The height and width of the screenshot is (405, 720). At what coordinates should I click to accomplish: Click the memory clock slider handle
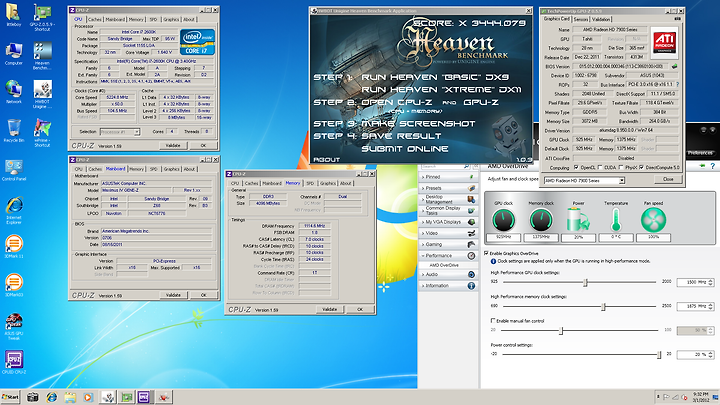pyautogui.click(x=603, y=306)
